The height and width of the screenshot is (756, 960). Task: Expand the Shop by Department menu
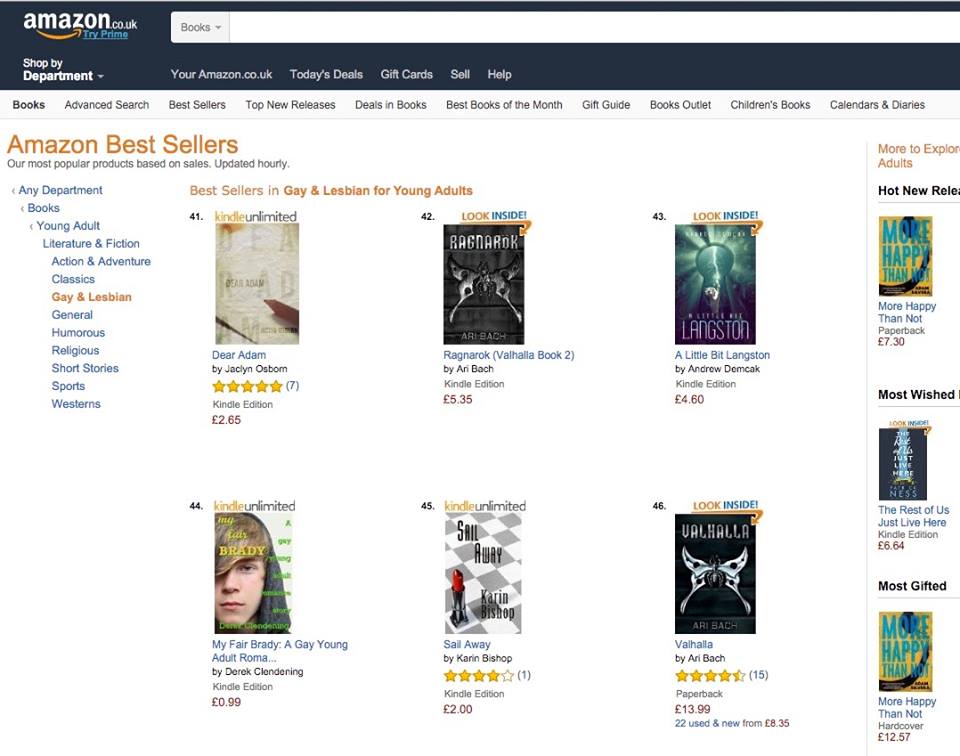(x=63, y=69)
